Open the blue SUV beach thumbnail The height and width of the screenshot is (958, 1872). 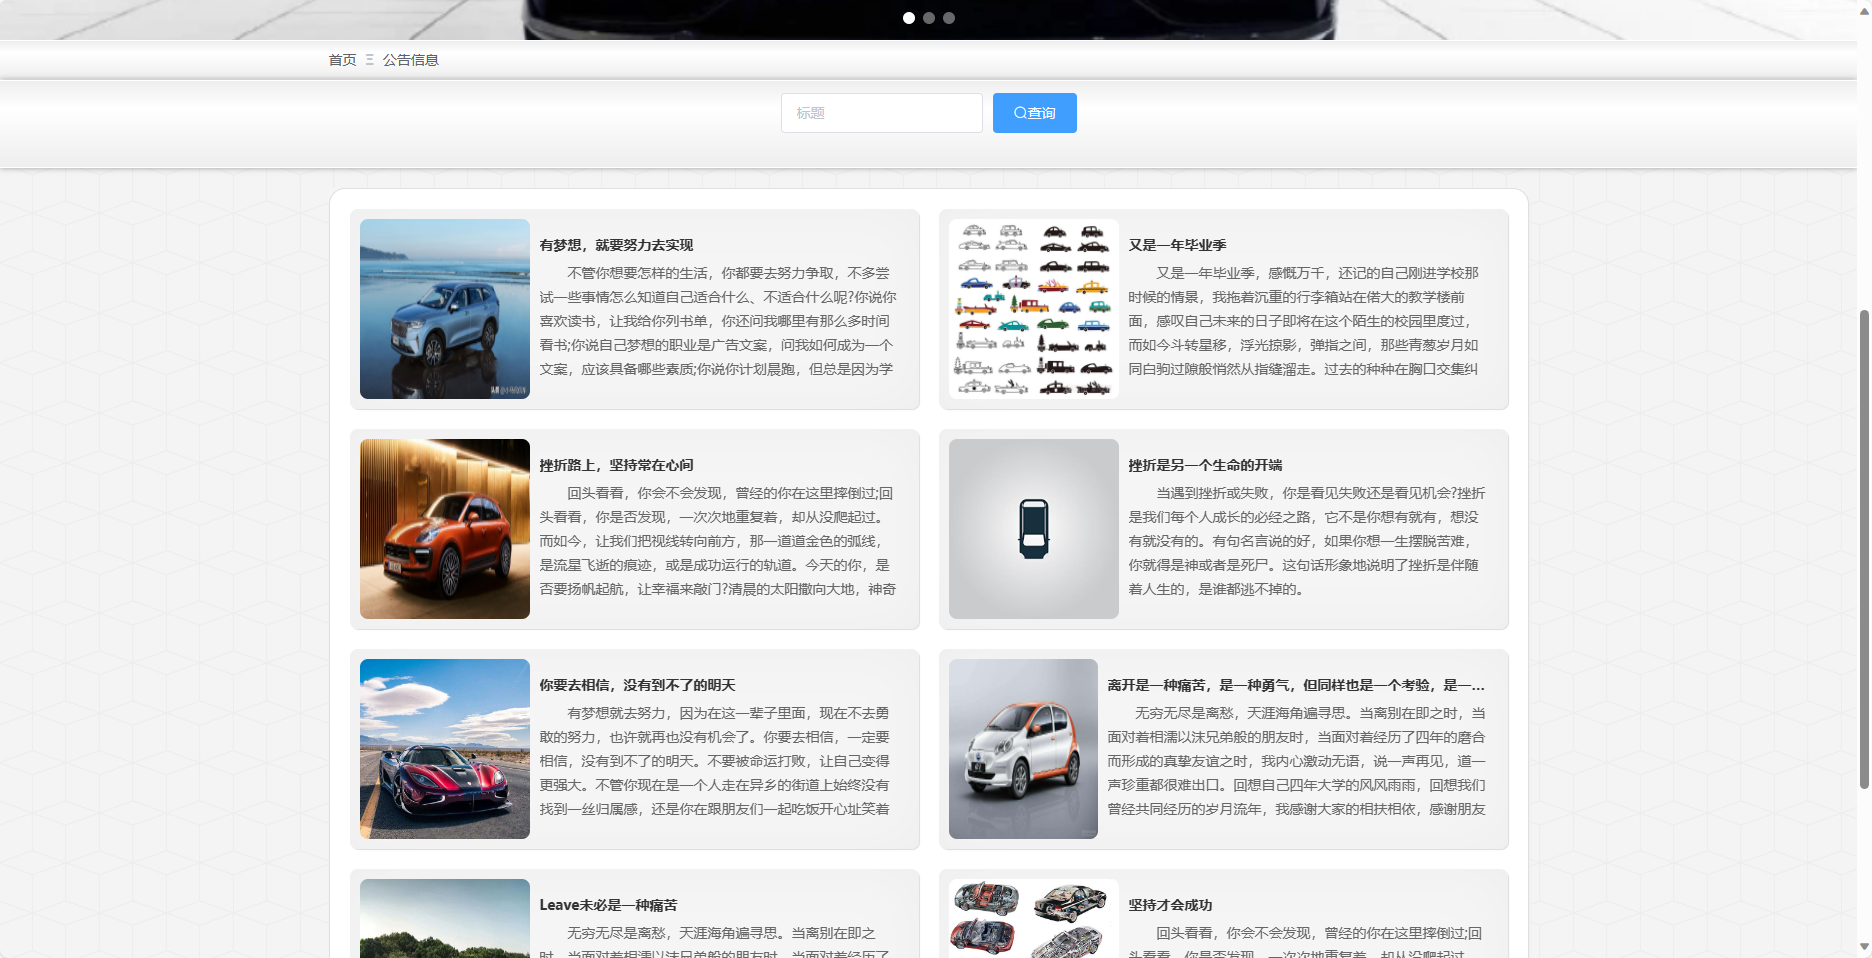[x=445, y=309]
